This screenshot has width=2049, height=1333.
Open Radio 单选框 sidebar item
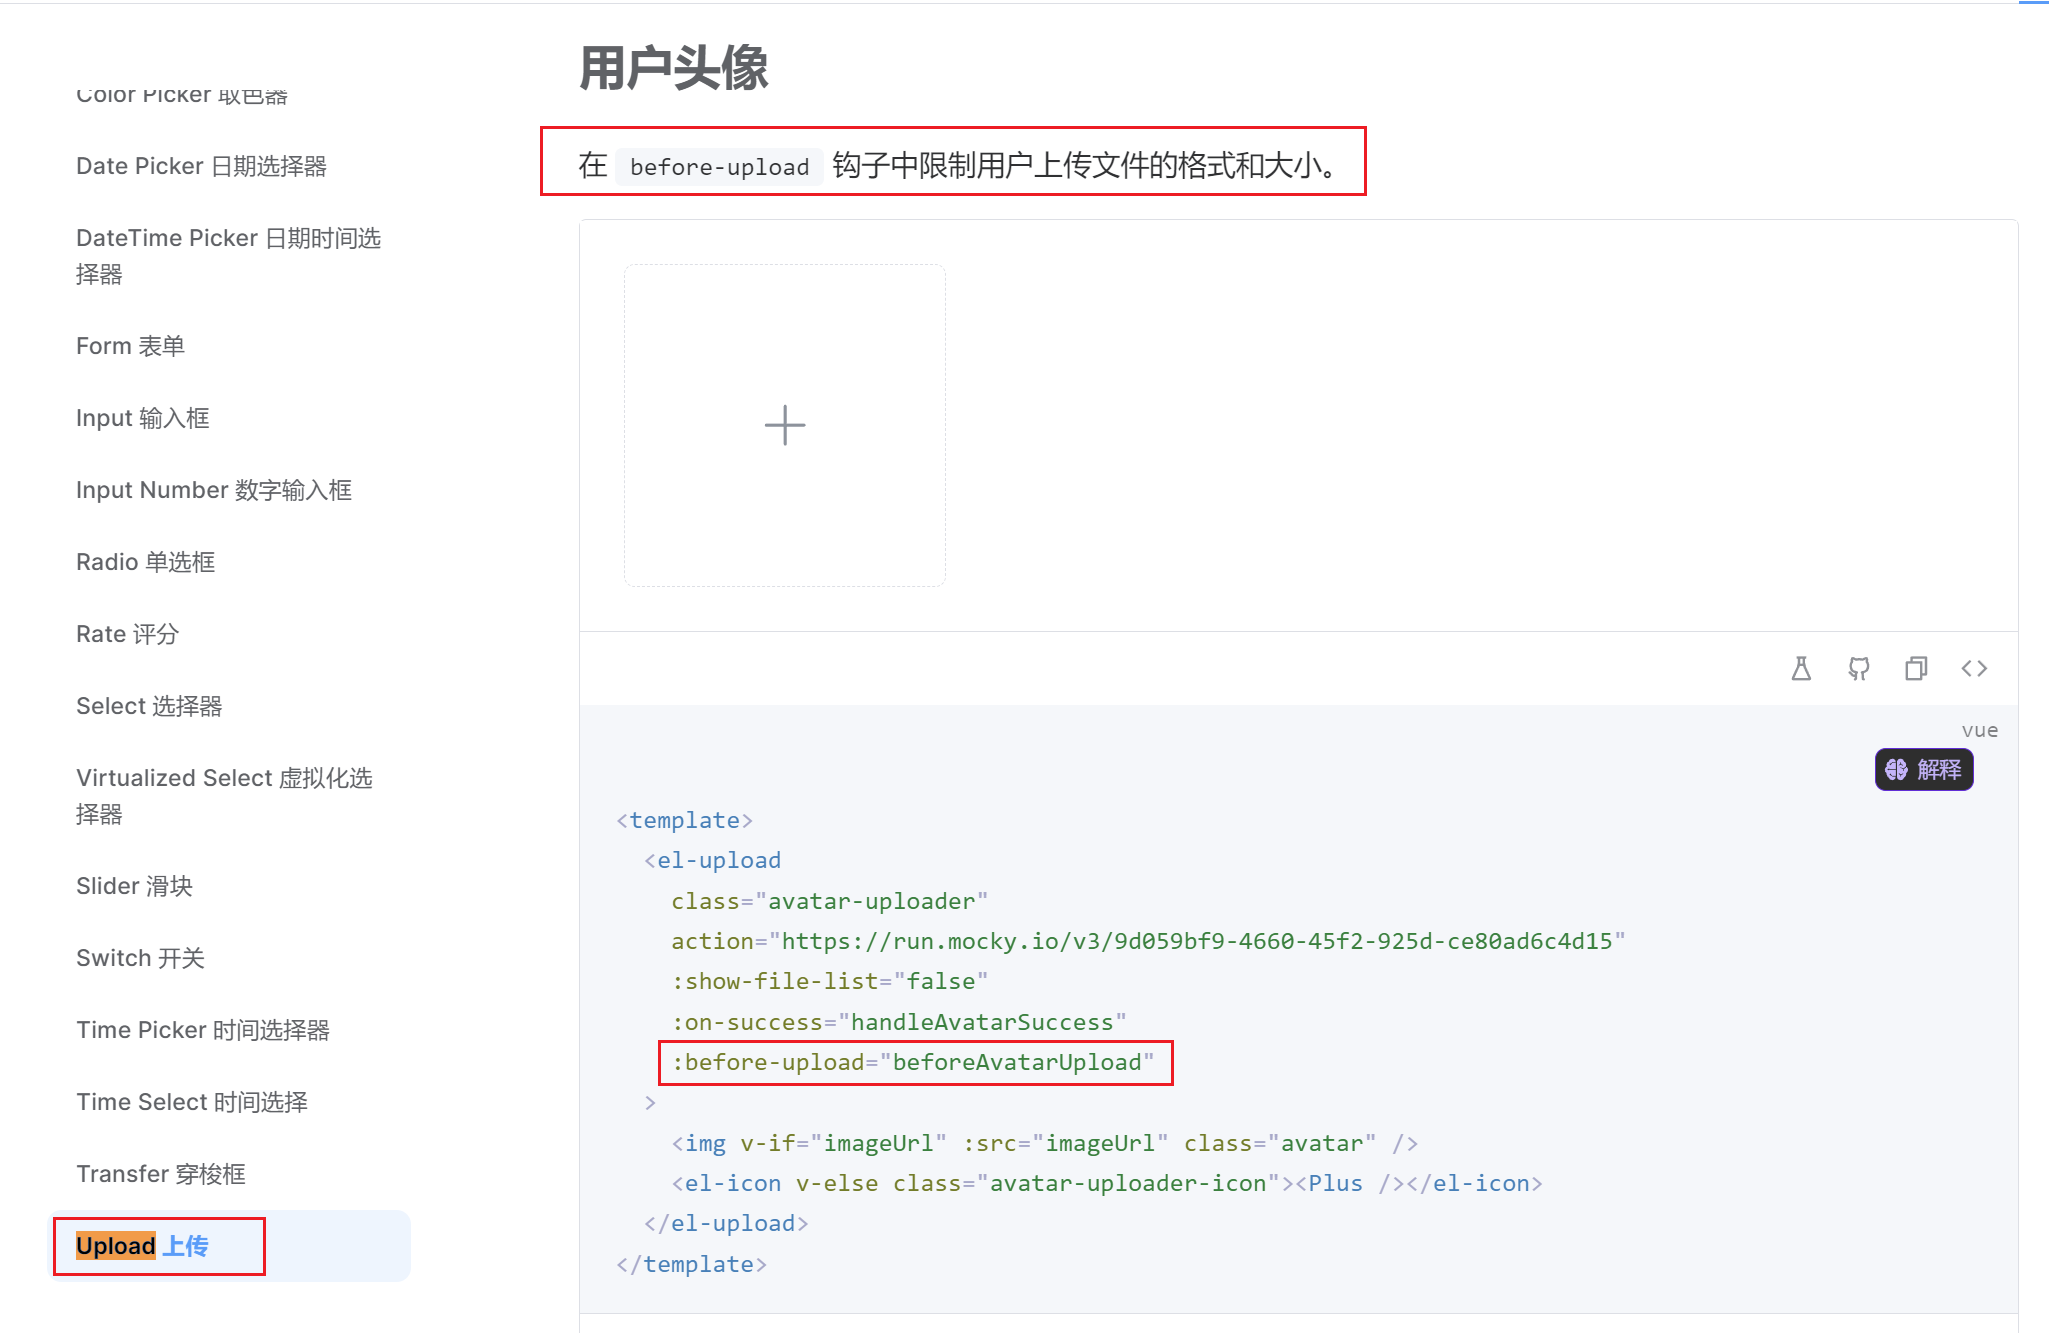pos(145,562)
